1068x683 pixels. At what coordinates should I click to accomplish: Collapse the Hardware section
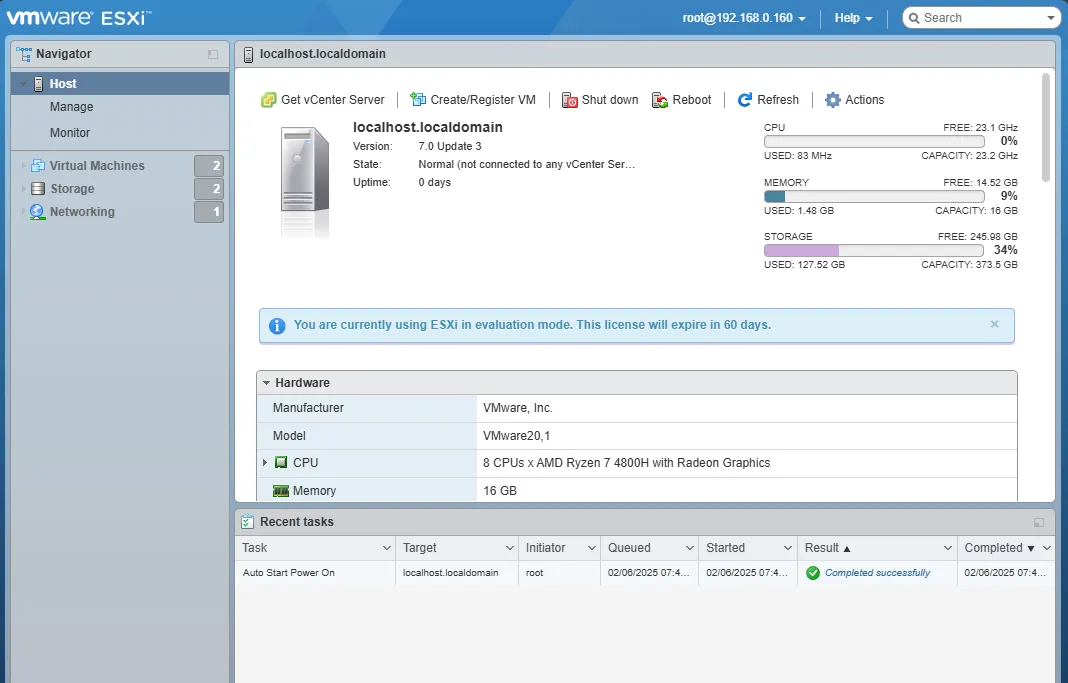[266, 383]
